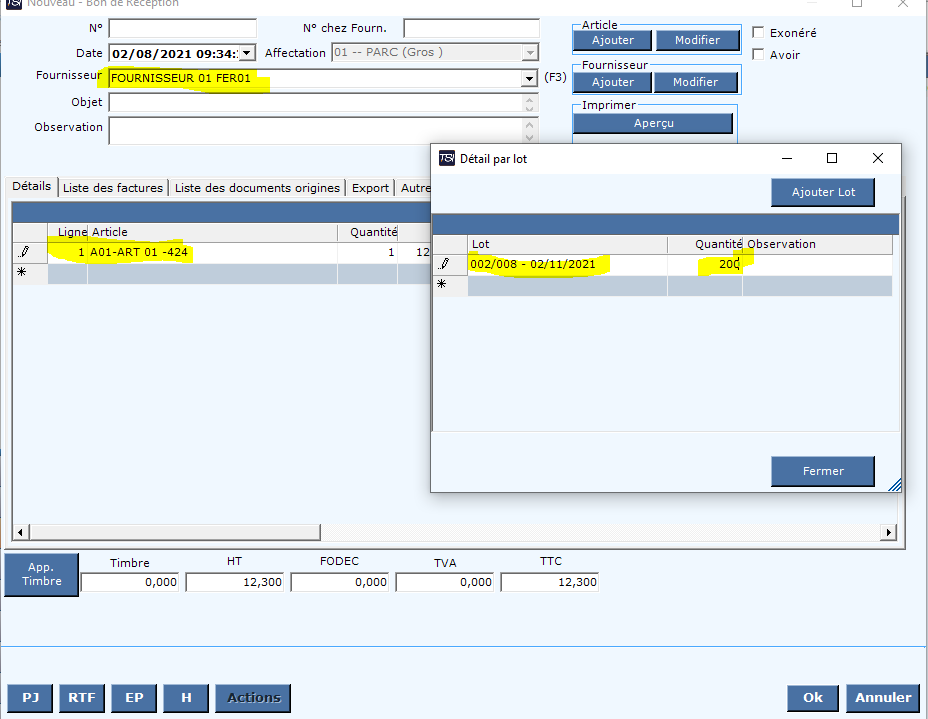
Task: Click the left scroll arrow of the Détails grid
Action: pos(20,532)
